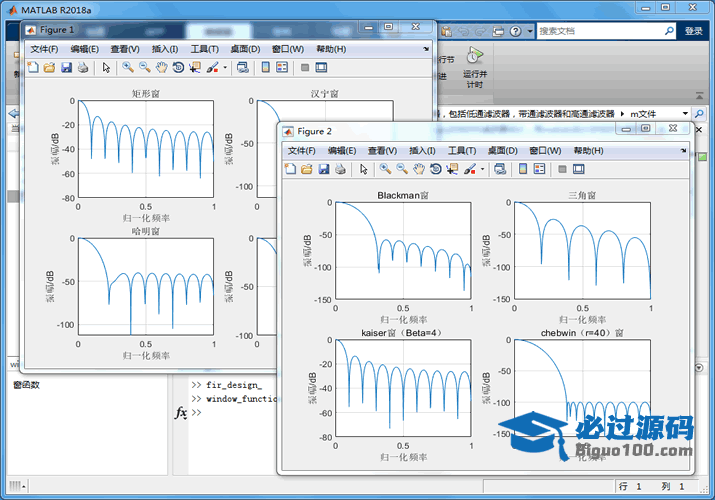Viewport: 715px width, 500px height.
Task: Select Pan hand tool in Figure 2
Action: click(x=419, y=169)
